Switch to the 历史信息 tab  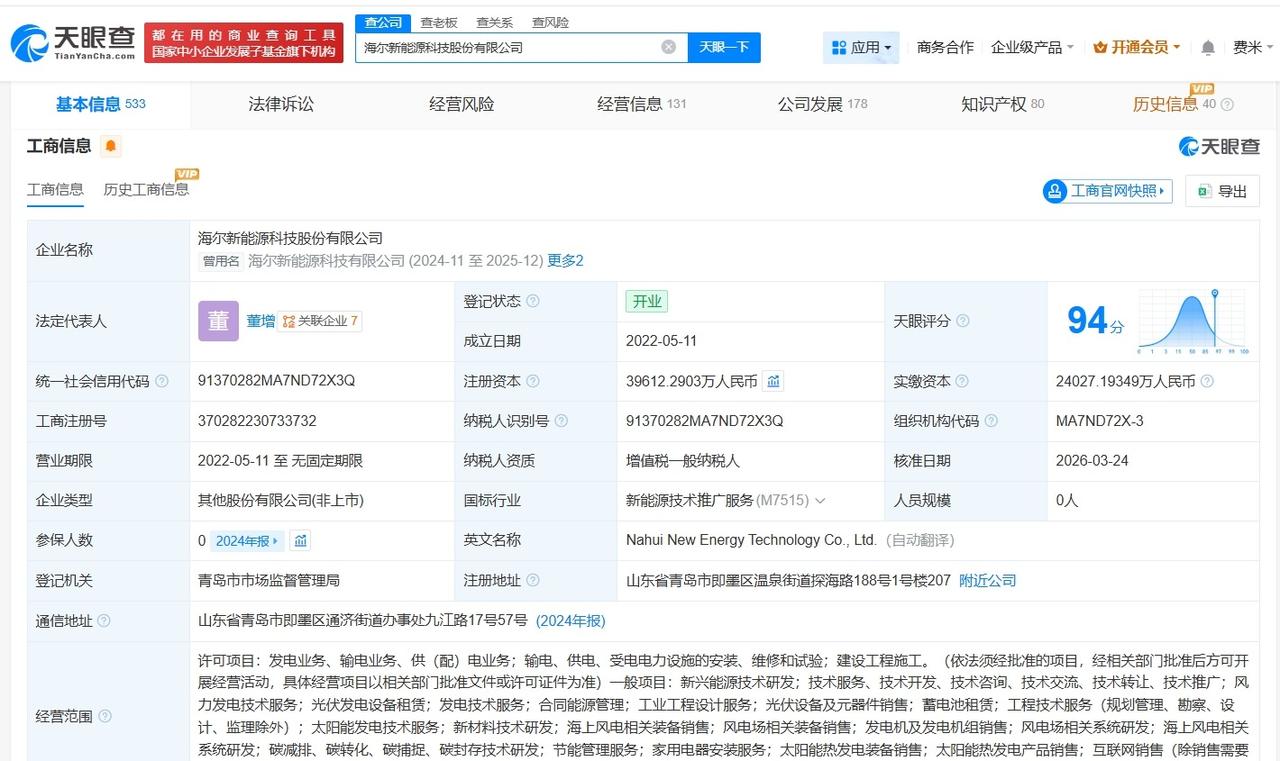click(1165, 104)
